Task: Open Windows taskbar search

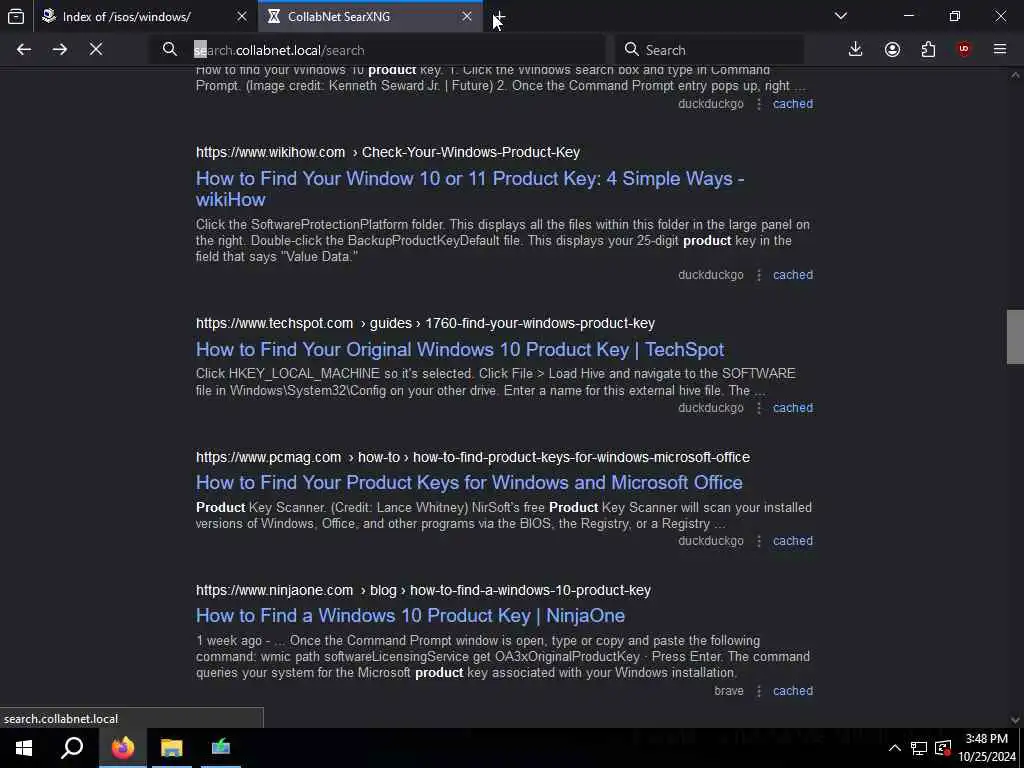Action: tap(72, 748)
